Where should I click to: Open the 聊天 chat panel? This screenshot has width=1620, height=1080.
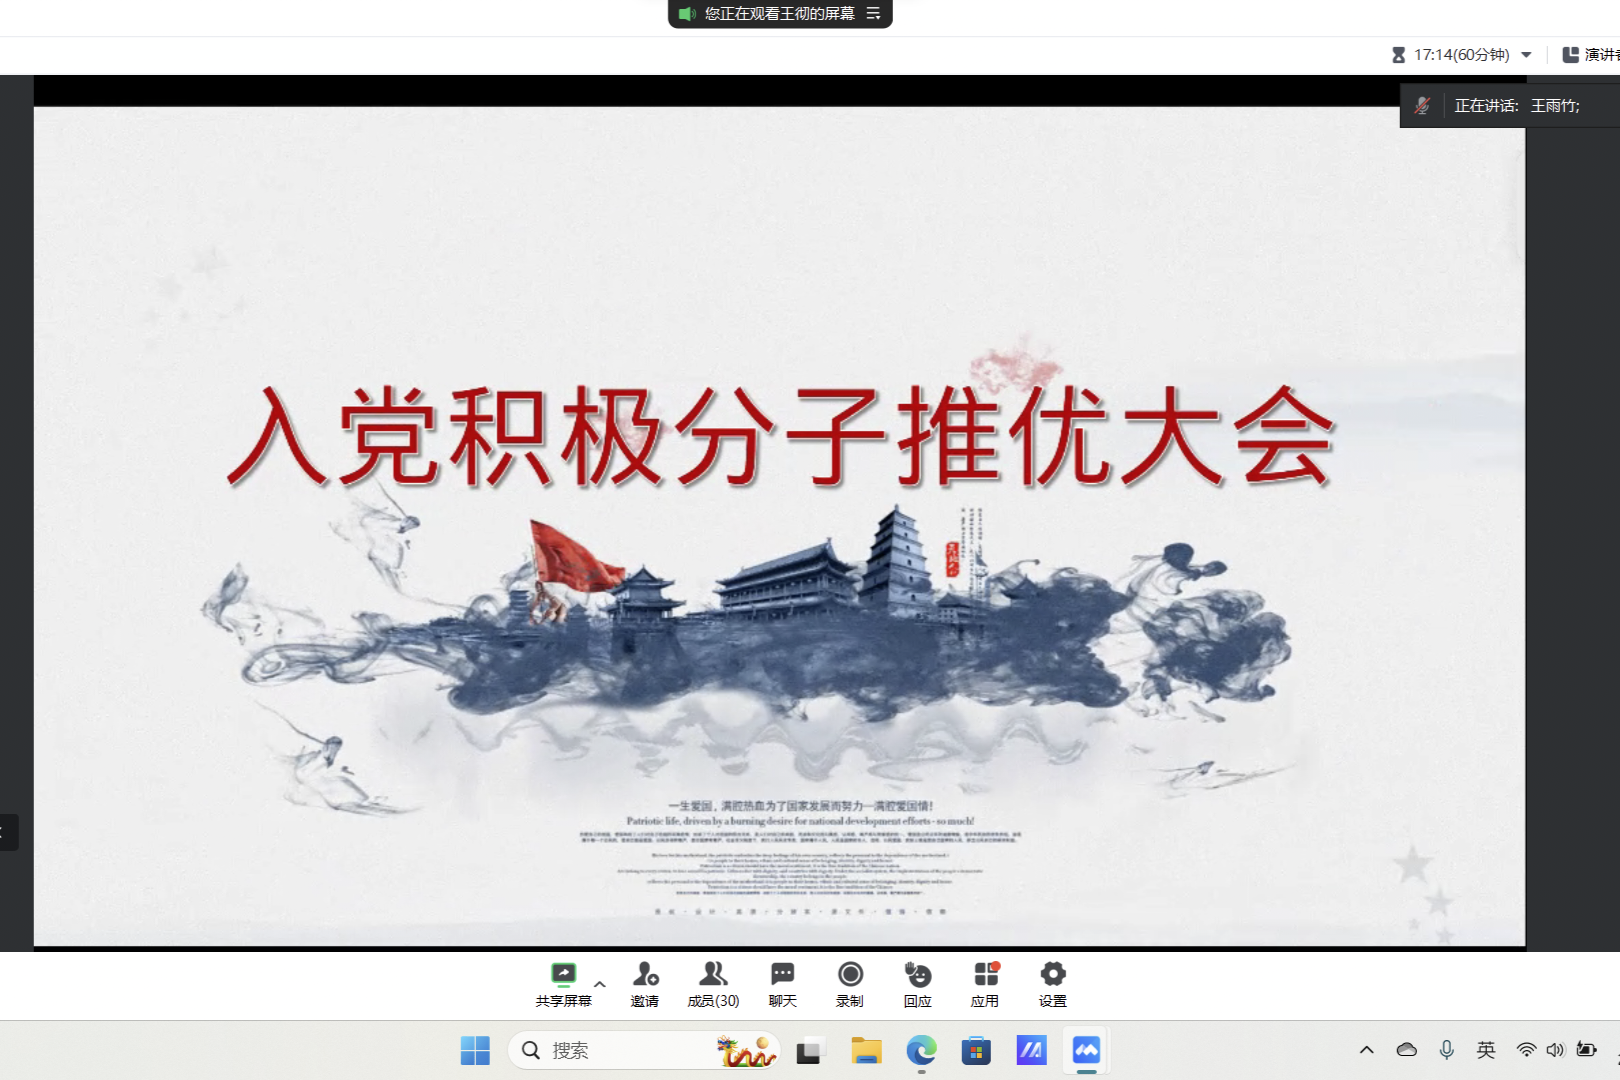click(782, 975)
